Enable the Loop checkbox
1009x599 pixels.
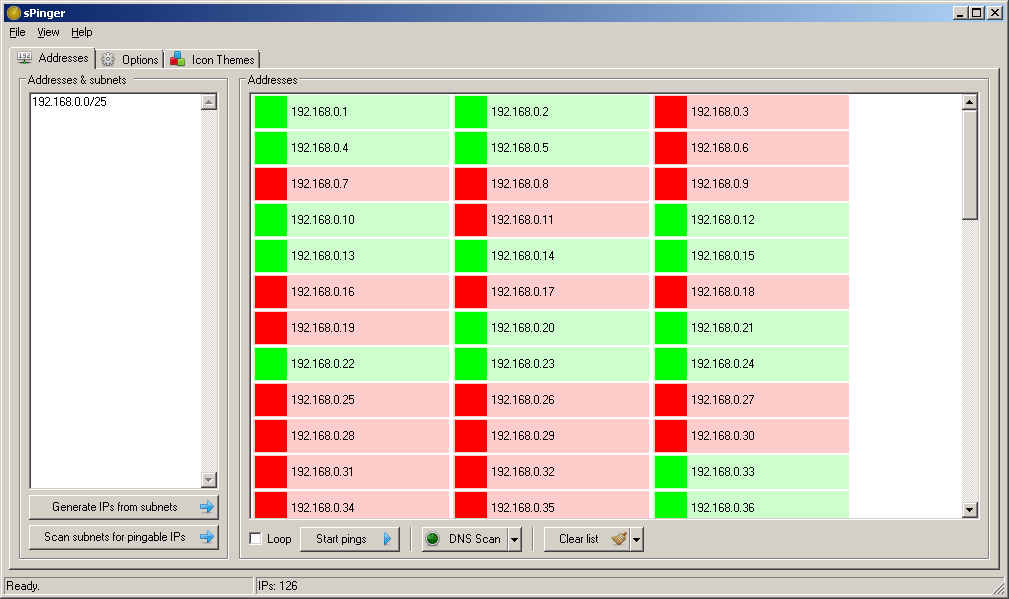point(255,539)
